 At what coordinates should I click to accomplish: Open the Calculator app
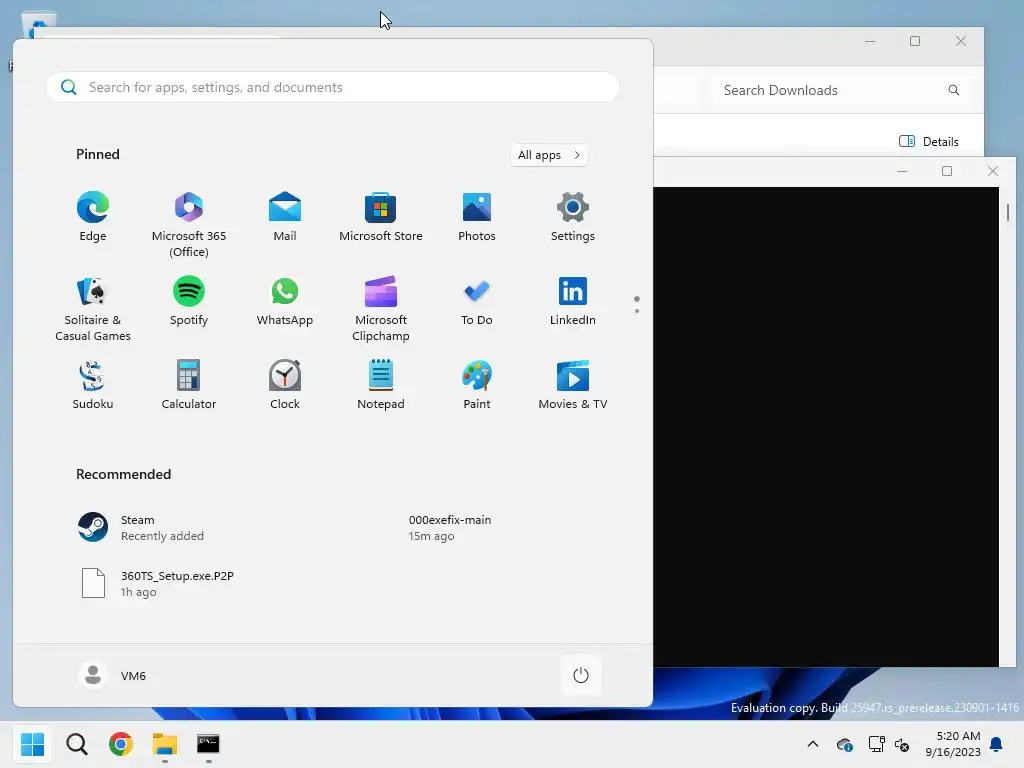point(189,385)
